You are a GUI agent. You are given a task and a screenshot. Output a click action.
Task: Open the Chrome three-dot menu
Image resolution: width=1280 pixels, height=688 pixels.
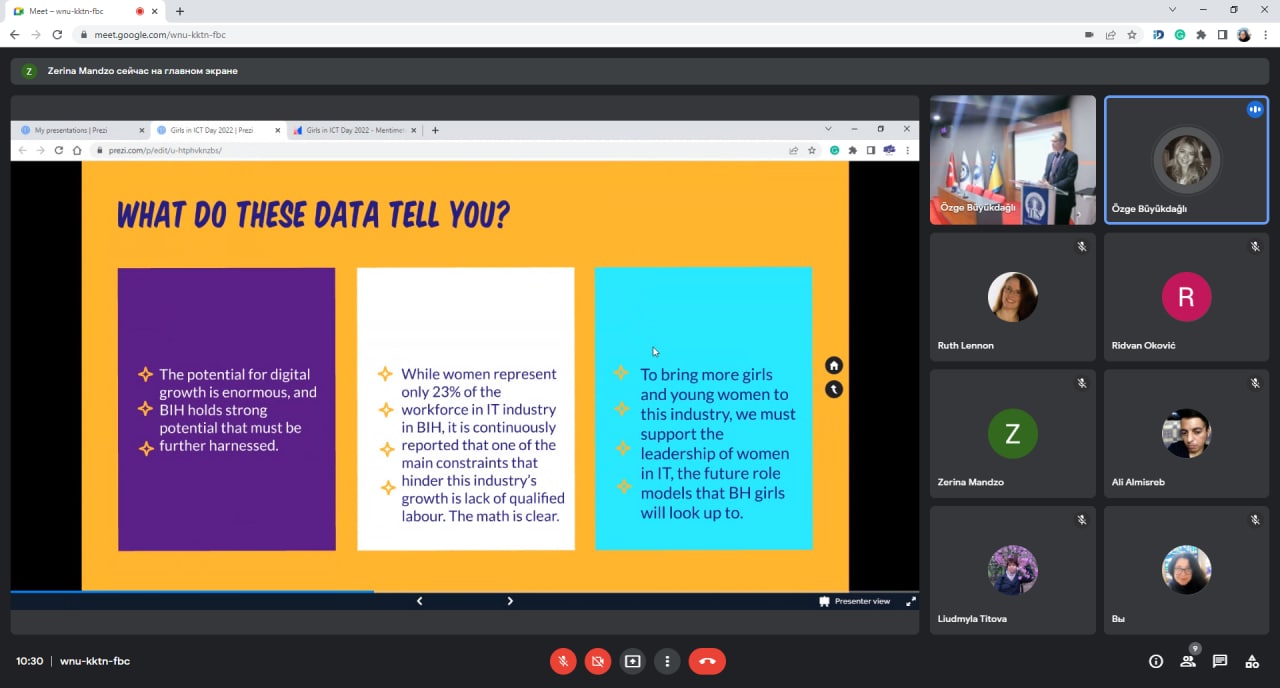1265,34
